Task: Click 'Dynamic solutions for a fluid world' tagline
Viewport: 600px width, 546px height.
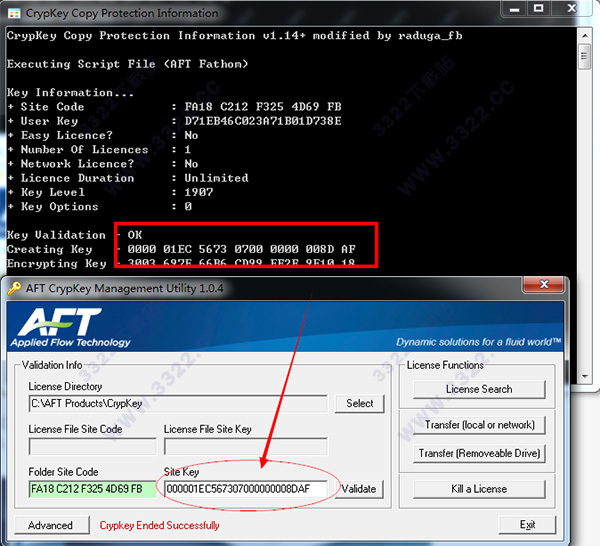Action: click(478, 342)
